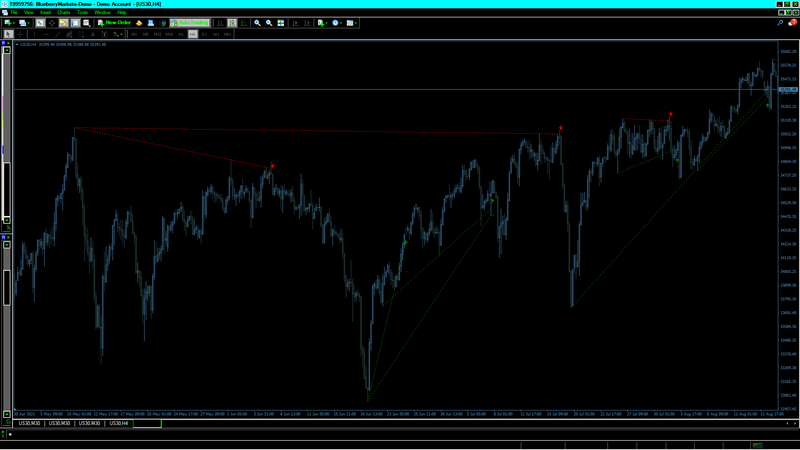The image size is (800, 450).
Task: Switch to the H1 timeframe button
Action: tap(181, 34)
